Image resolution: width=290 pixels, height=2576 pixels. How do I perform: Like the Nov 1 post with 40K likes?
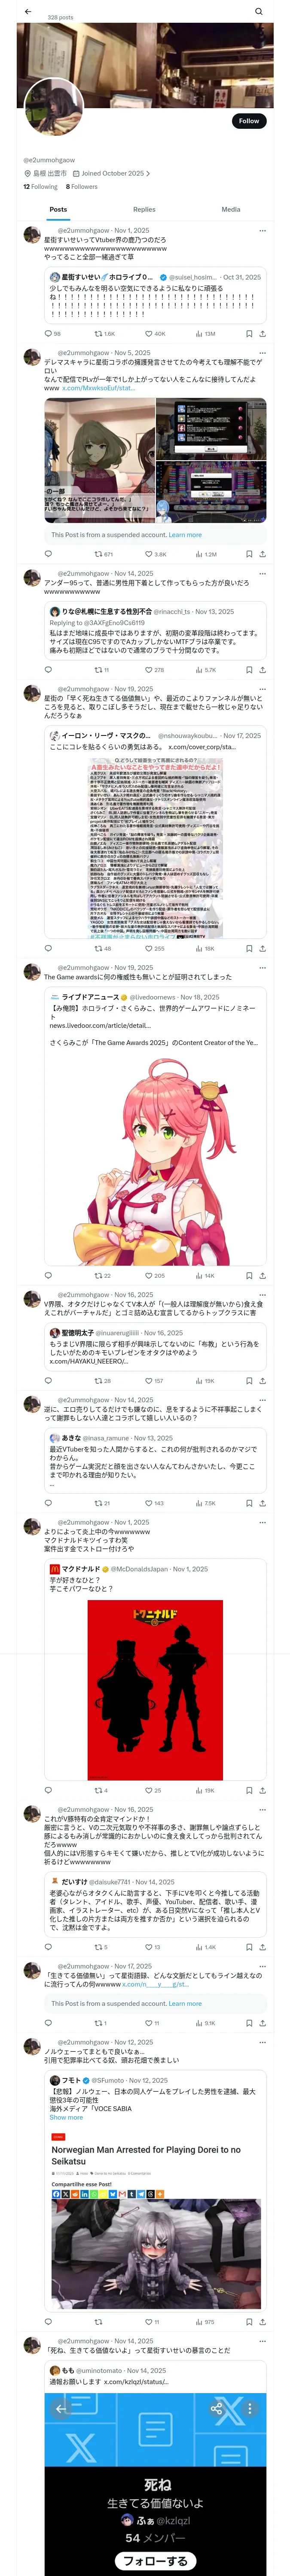155,333
